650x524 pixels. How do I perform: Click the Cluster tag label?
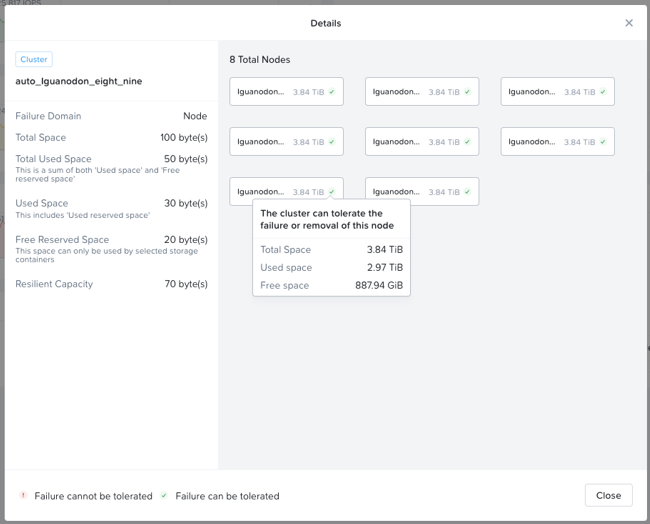pos(34,60)
